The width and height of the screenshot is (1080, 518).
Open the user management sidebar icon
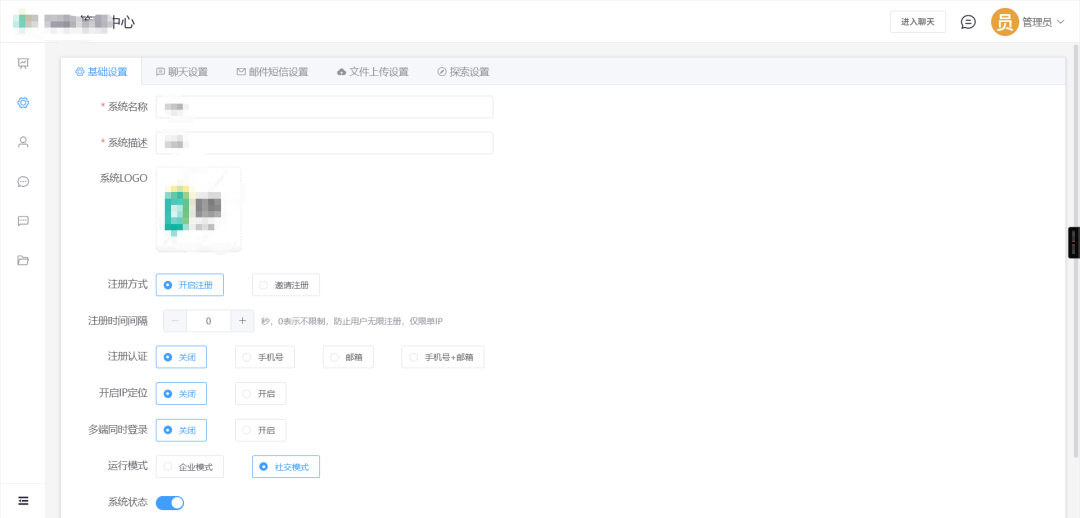[23, 142]
